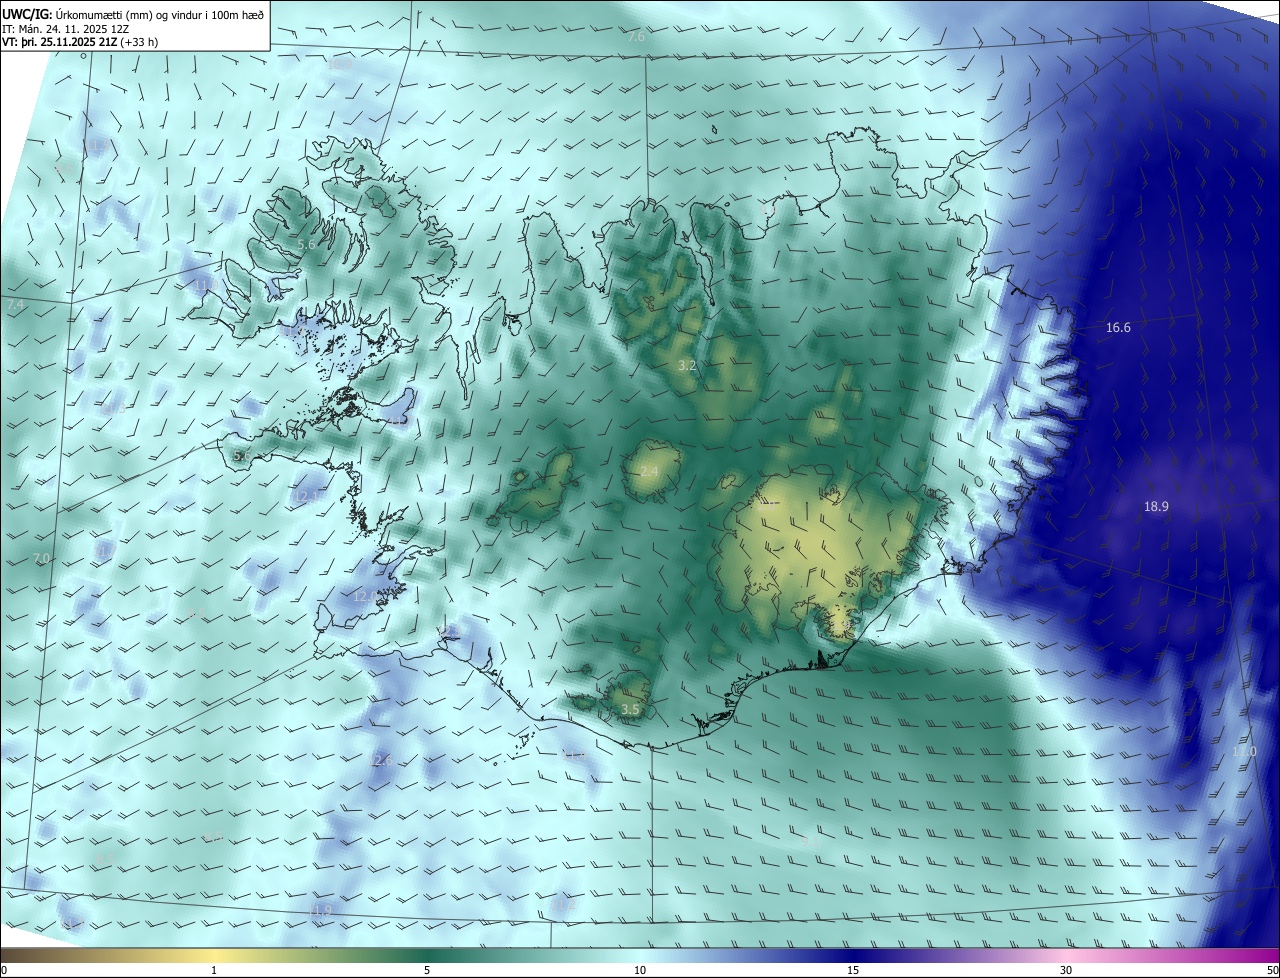This screenshot has height=978, width=1280.
Task: Click the 18.9 value in the dark blue area
Action: pos(1156,507)
